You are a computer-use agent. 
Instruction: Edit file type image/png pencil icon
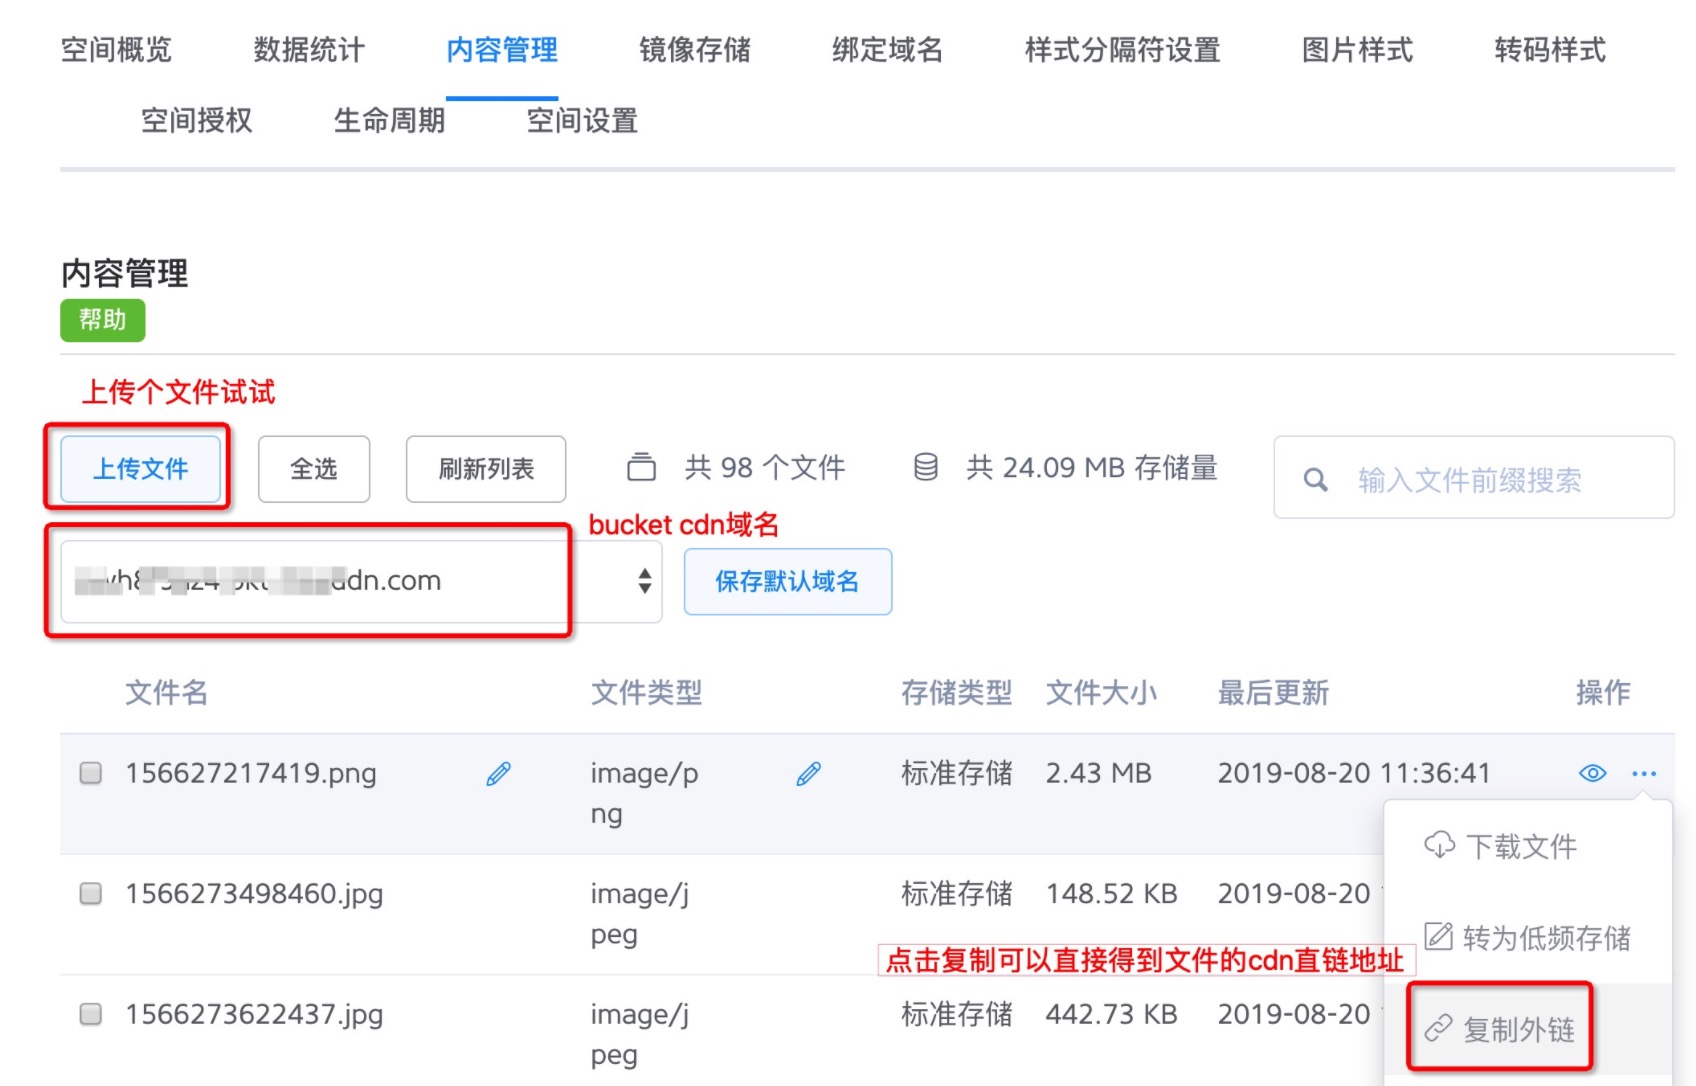click(809, 774)
